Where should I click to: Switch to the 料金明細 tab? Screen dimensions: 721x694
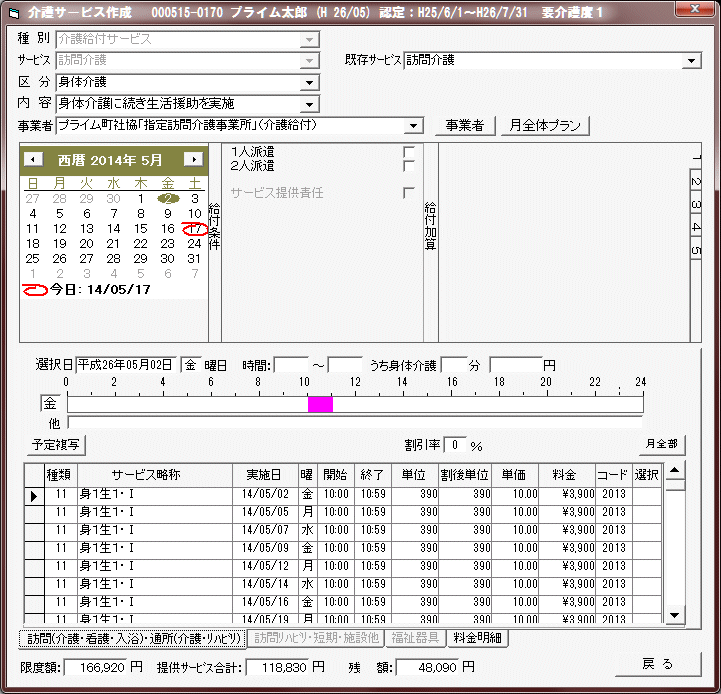(x=478, y=637)
